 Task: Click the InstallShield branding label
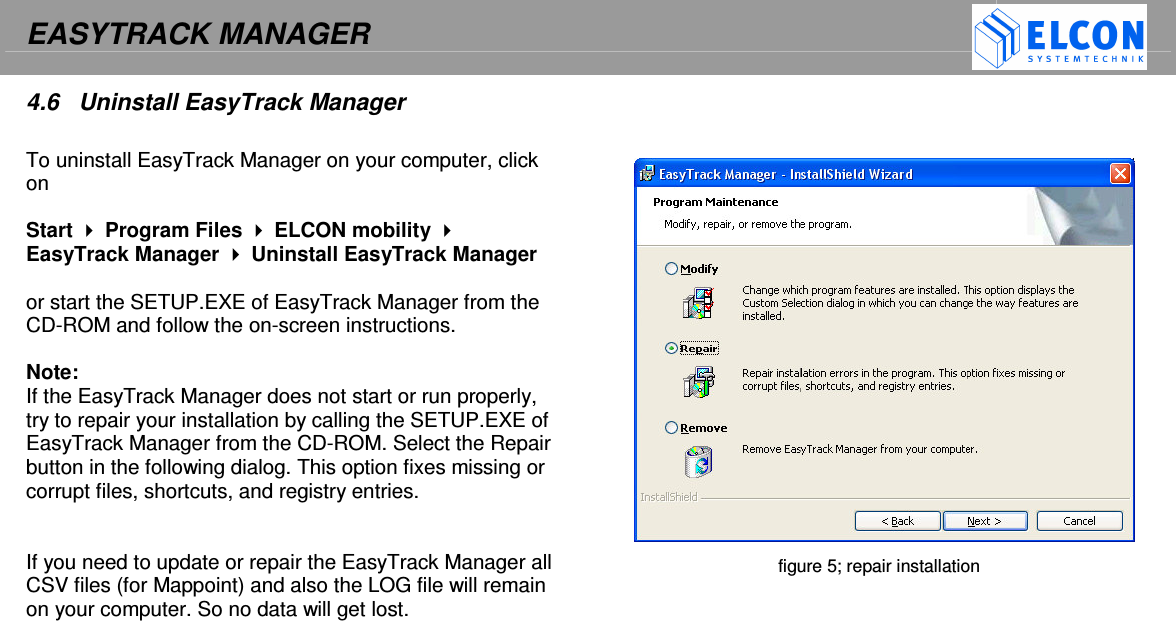point(668,496)
